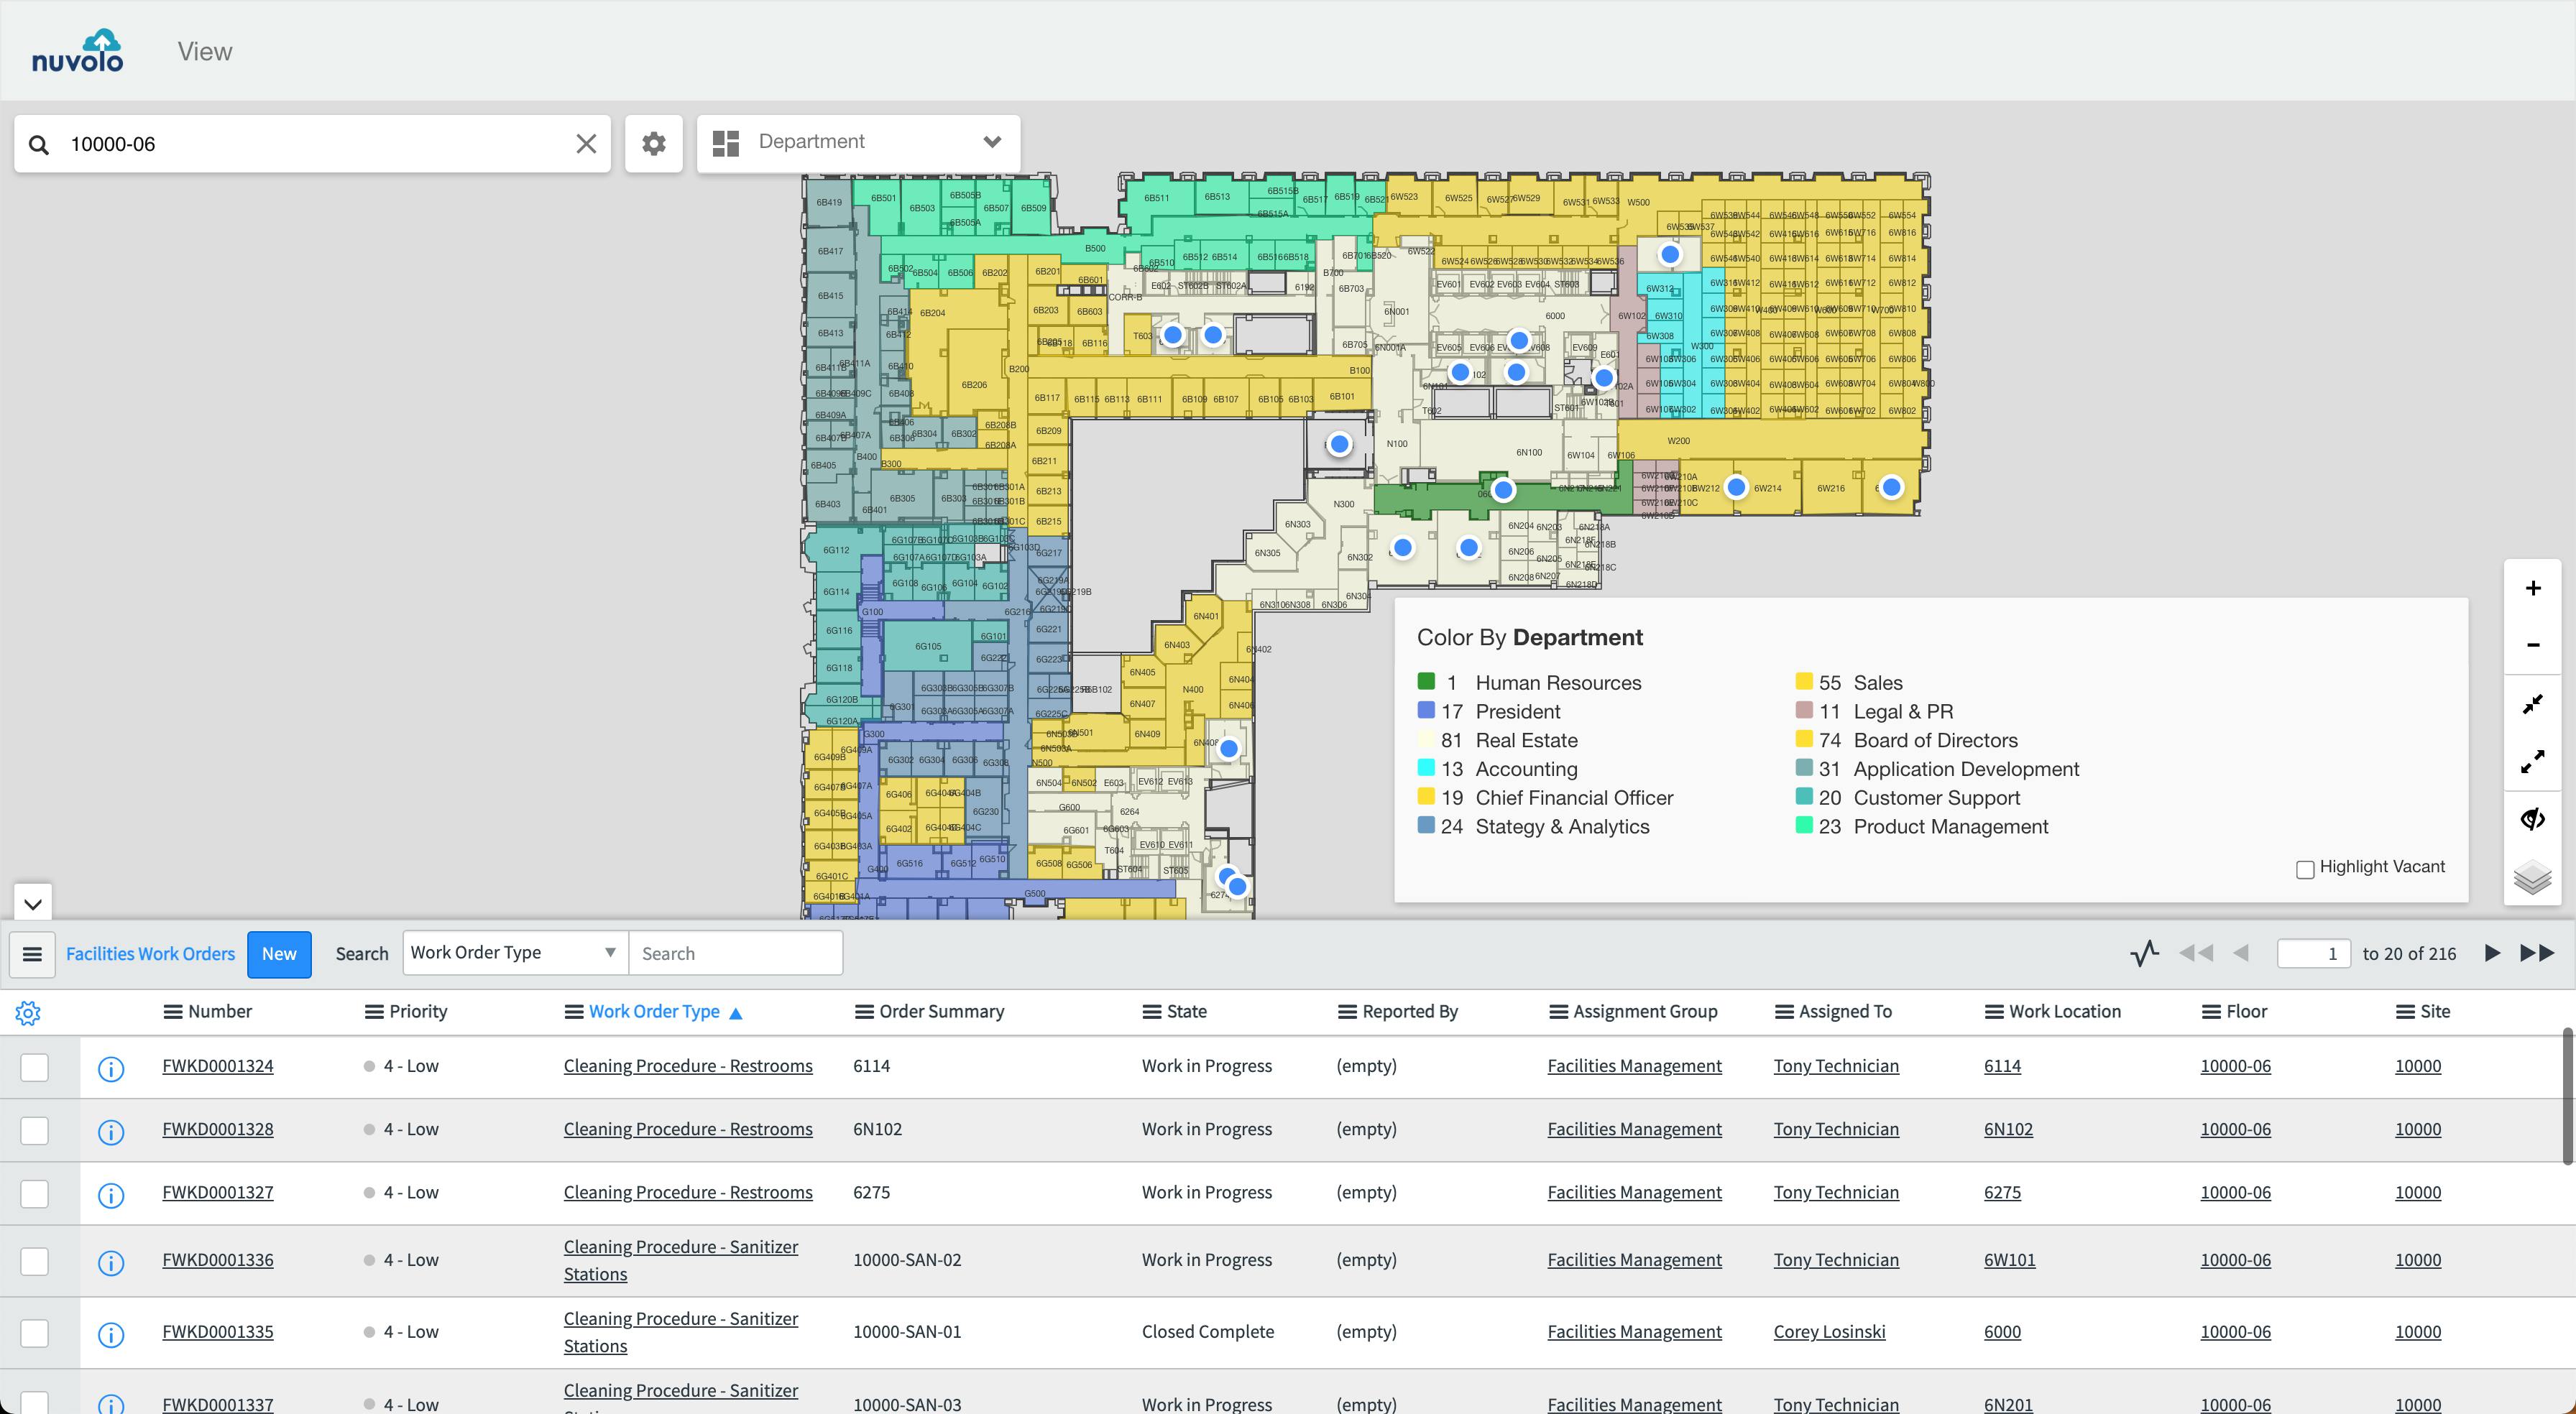Open list column settings gear
This screenshot has width=2576, height=1414.
coord(28,1013)
